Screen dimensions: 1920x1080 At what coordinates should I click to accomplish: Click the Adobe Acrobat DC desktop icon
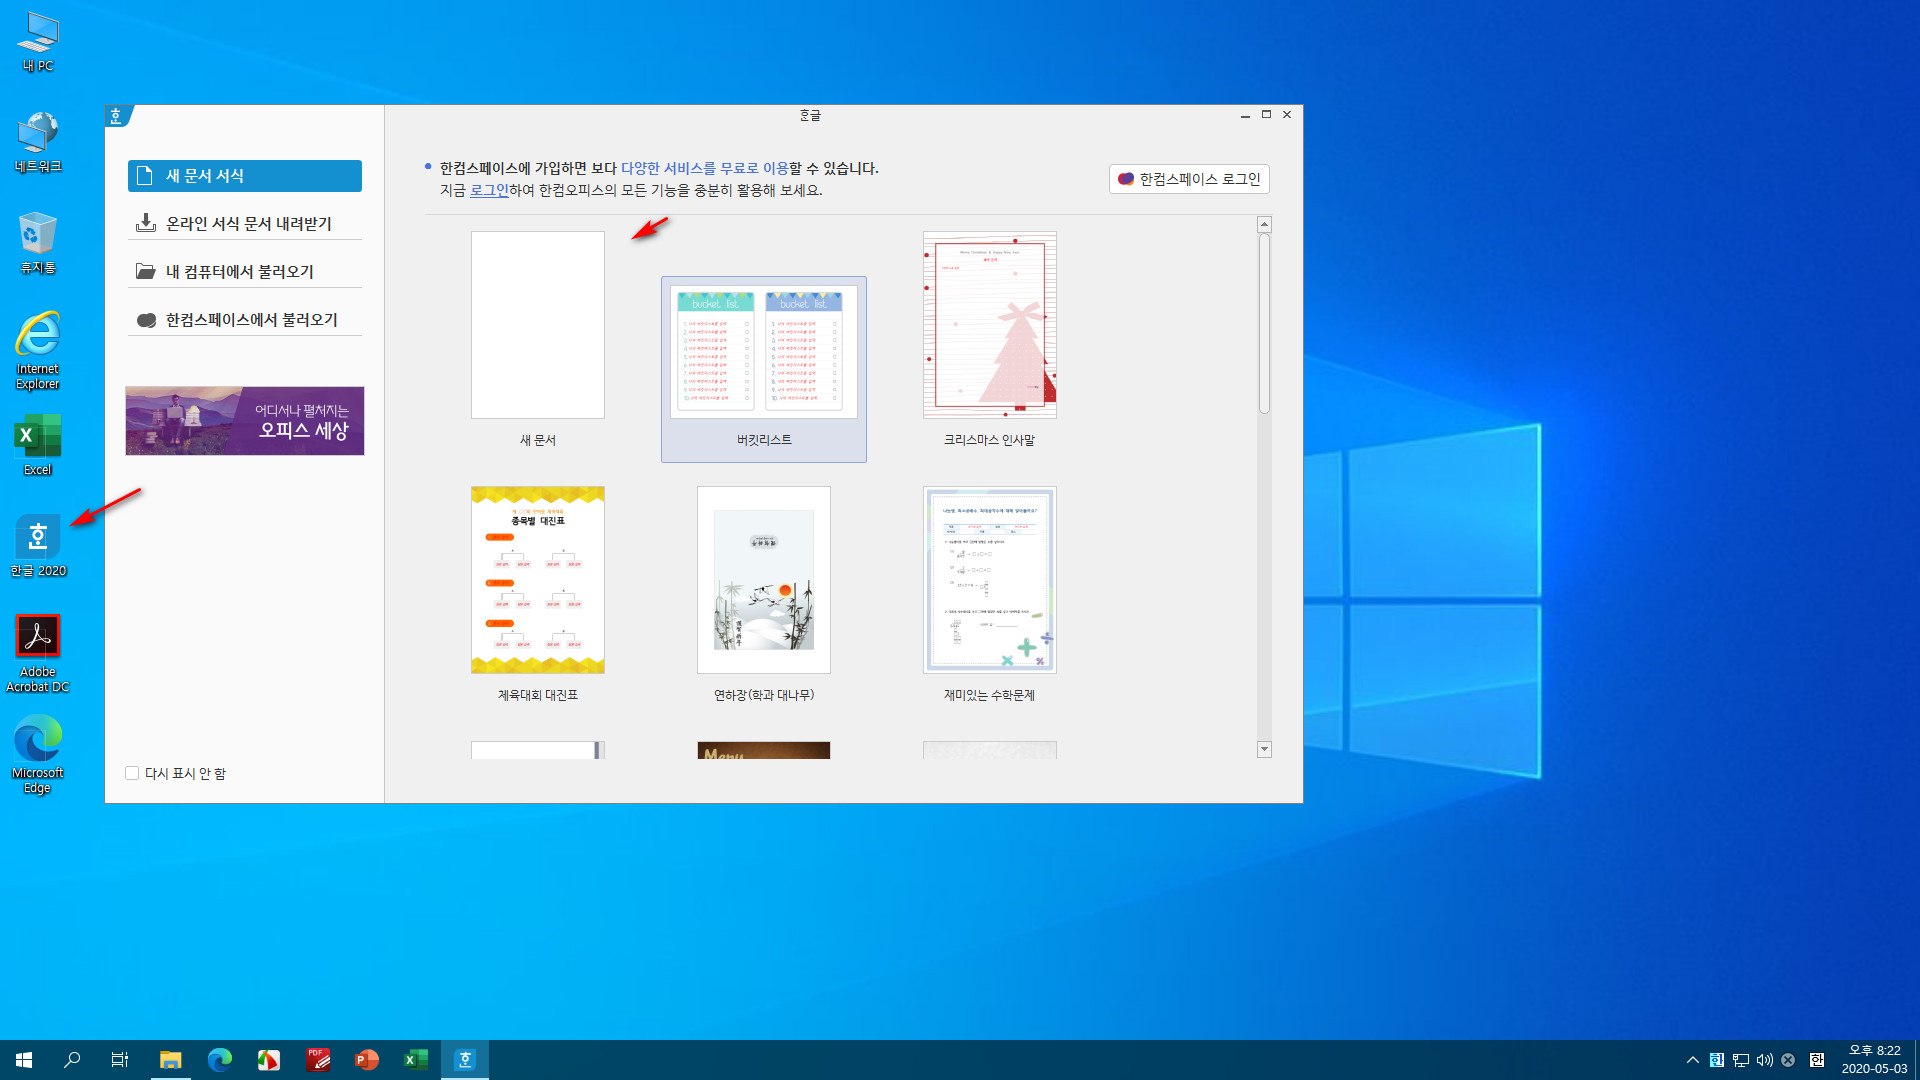point(38,654)
